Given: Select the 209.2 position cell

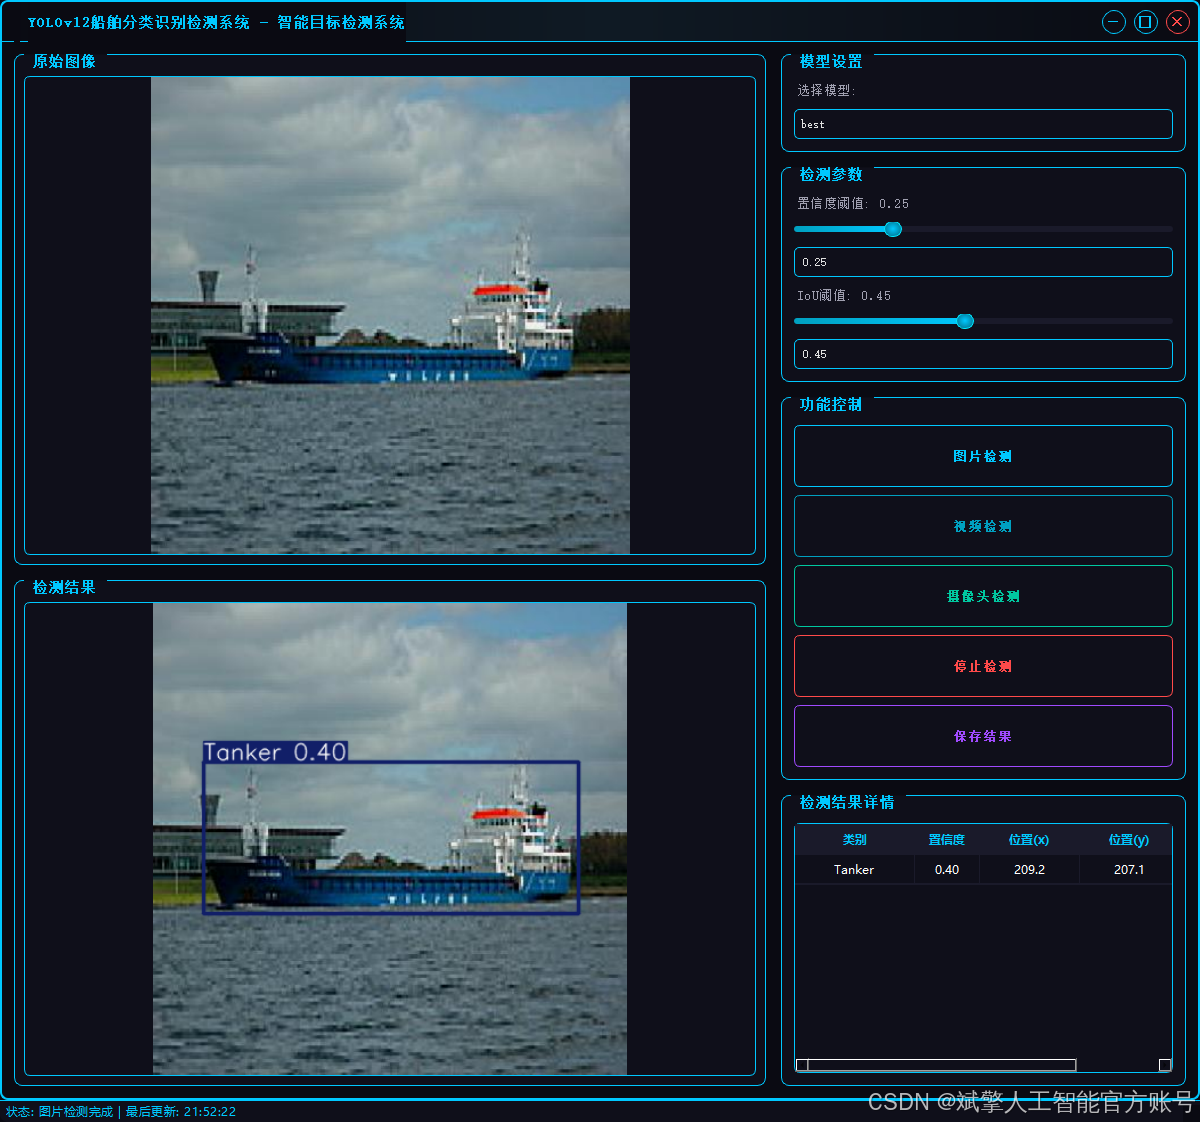Looking at the screenshot, I should (1029, 870).
